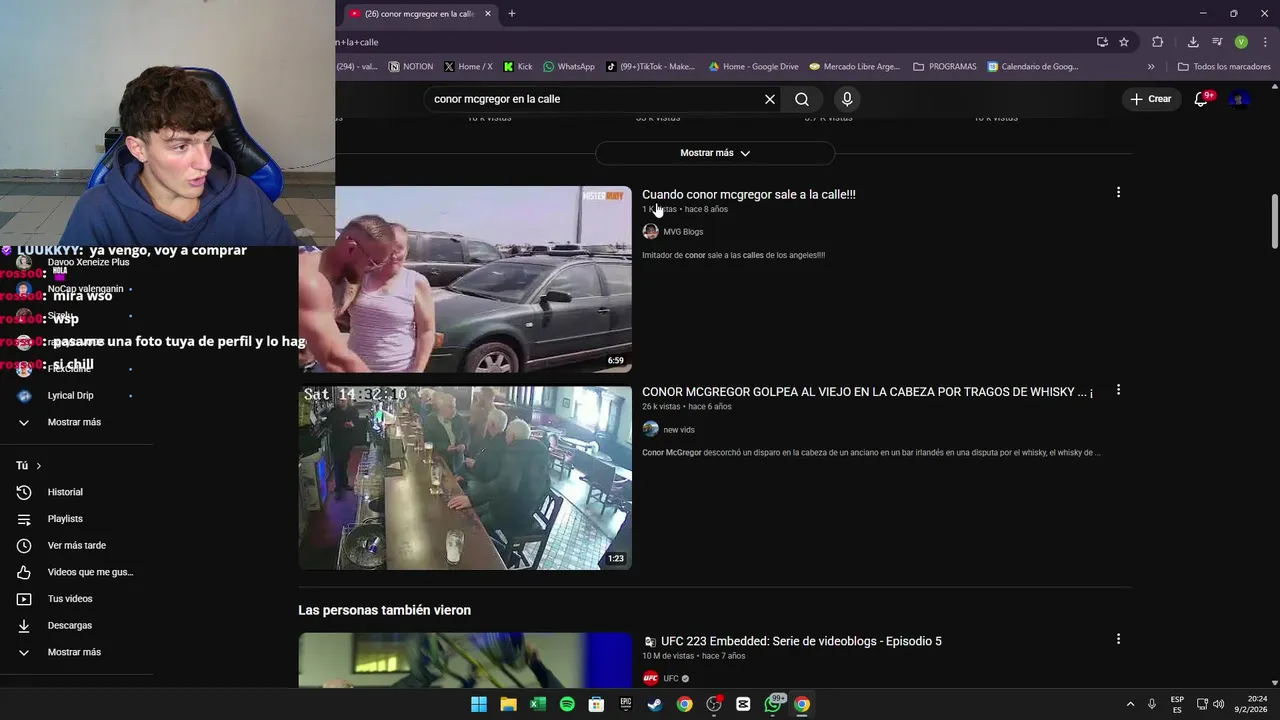Open options for UFC 223 Embedded video

click(x=1118, y=639)
